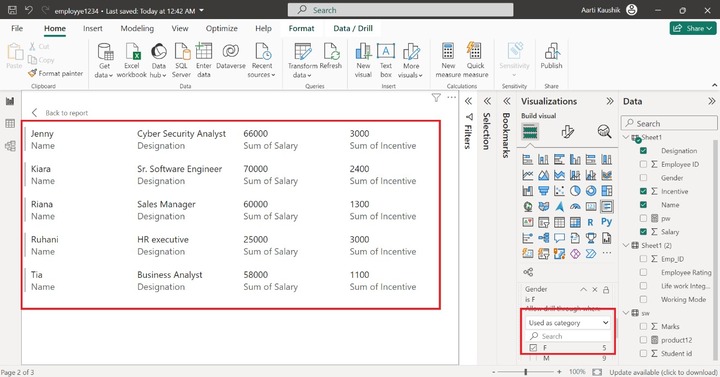Viewport: 720px width, 377px height.
Task: Open the Used as category dropdown
Action: pos(568,323)
